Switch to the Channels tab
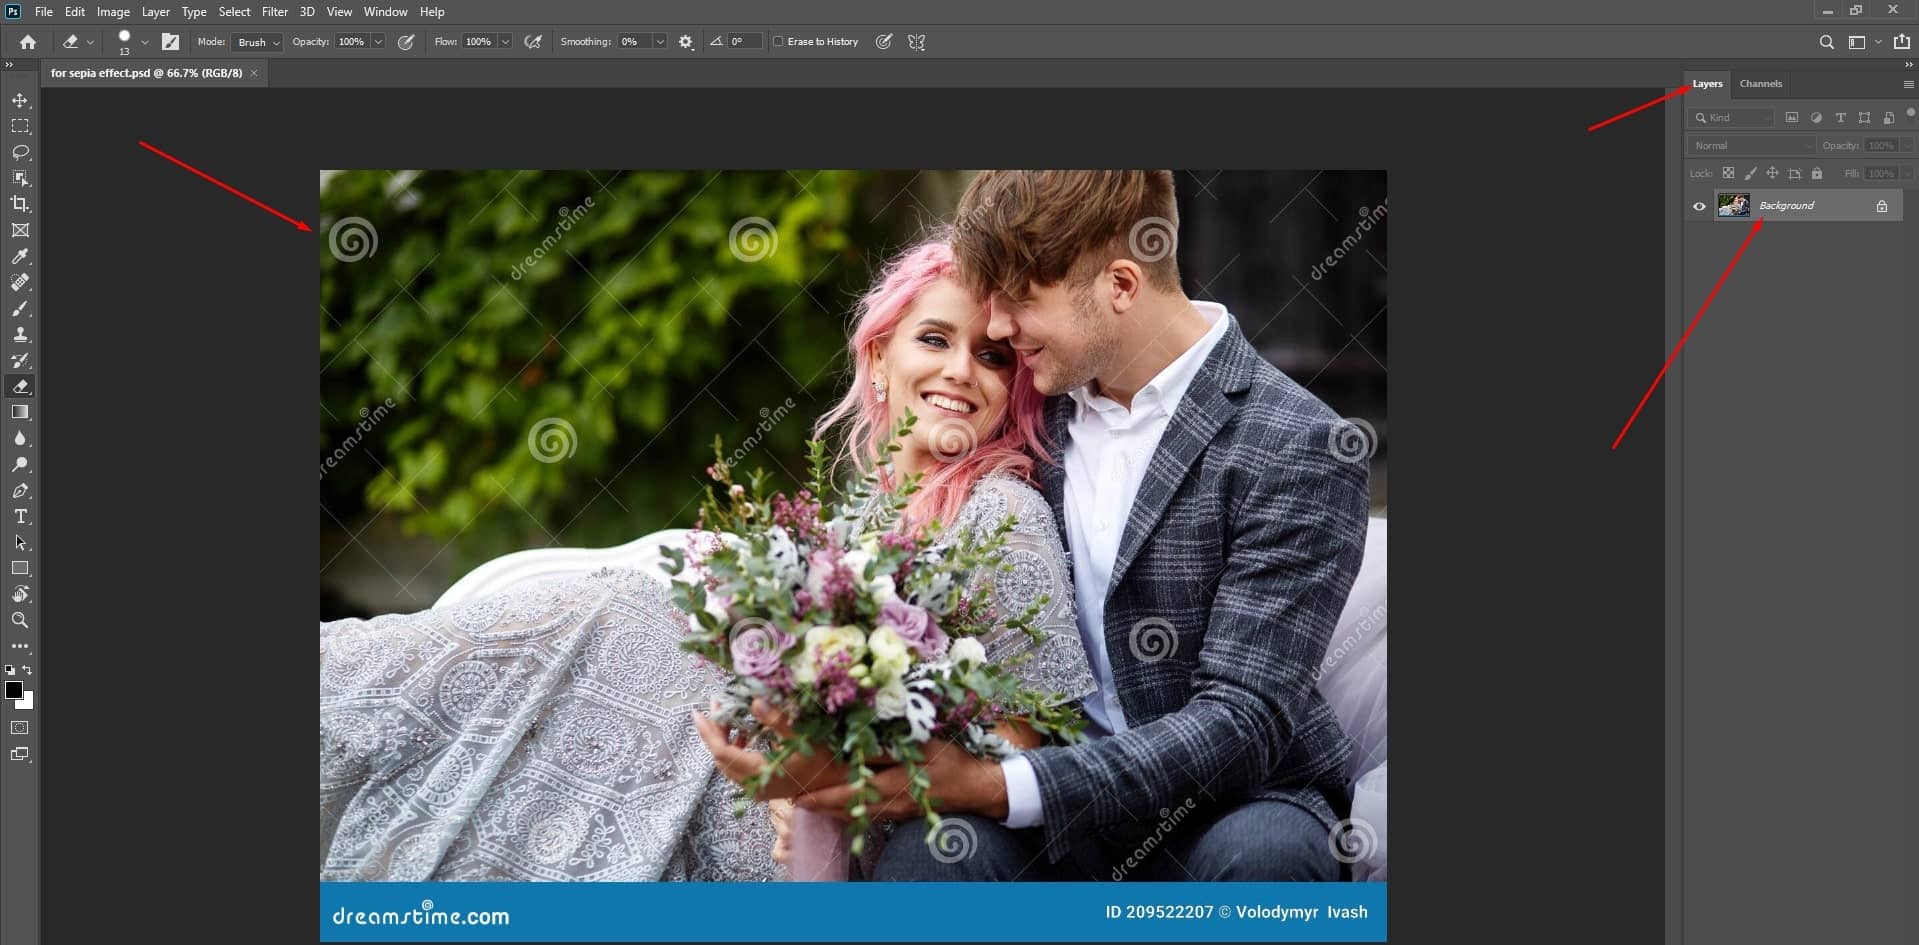The width and height of the screenshot is (1919, 945). click(1759, 84)
